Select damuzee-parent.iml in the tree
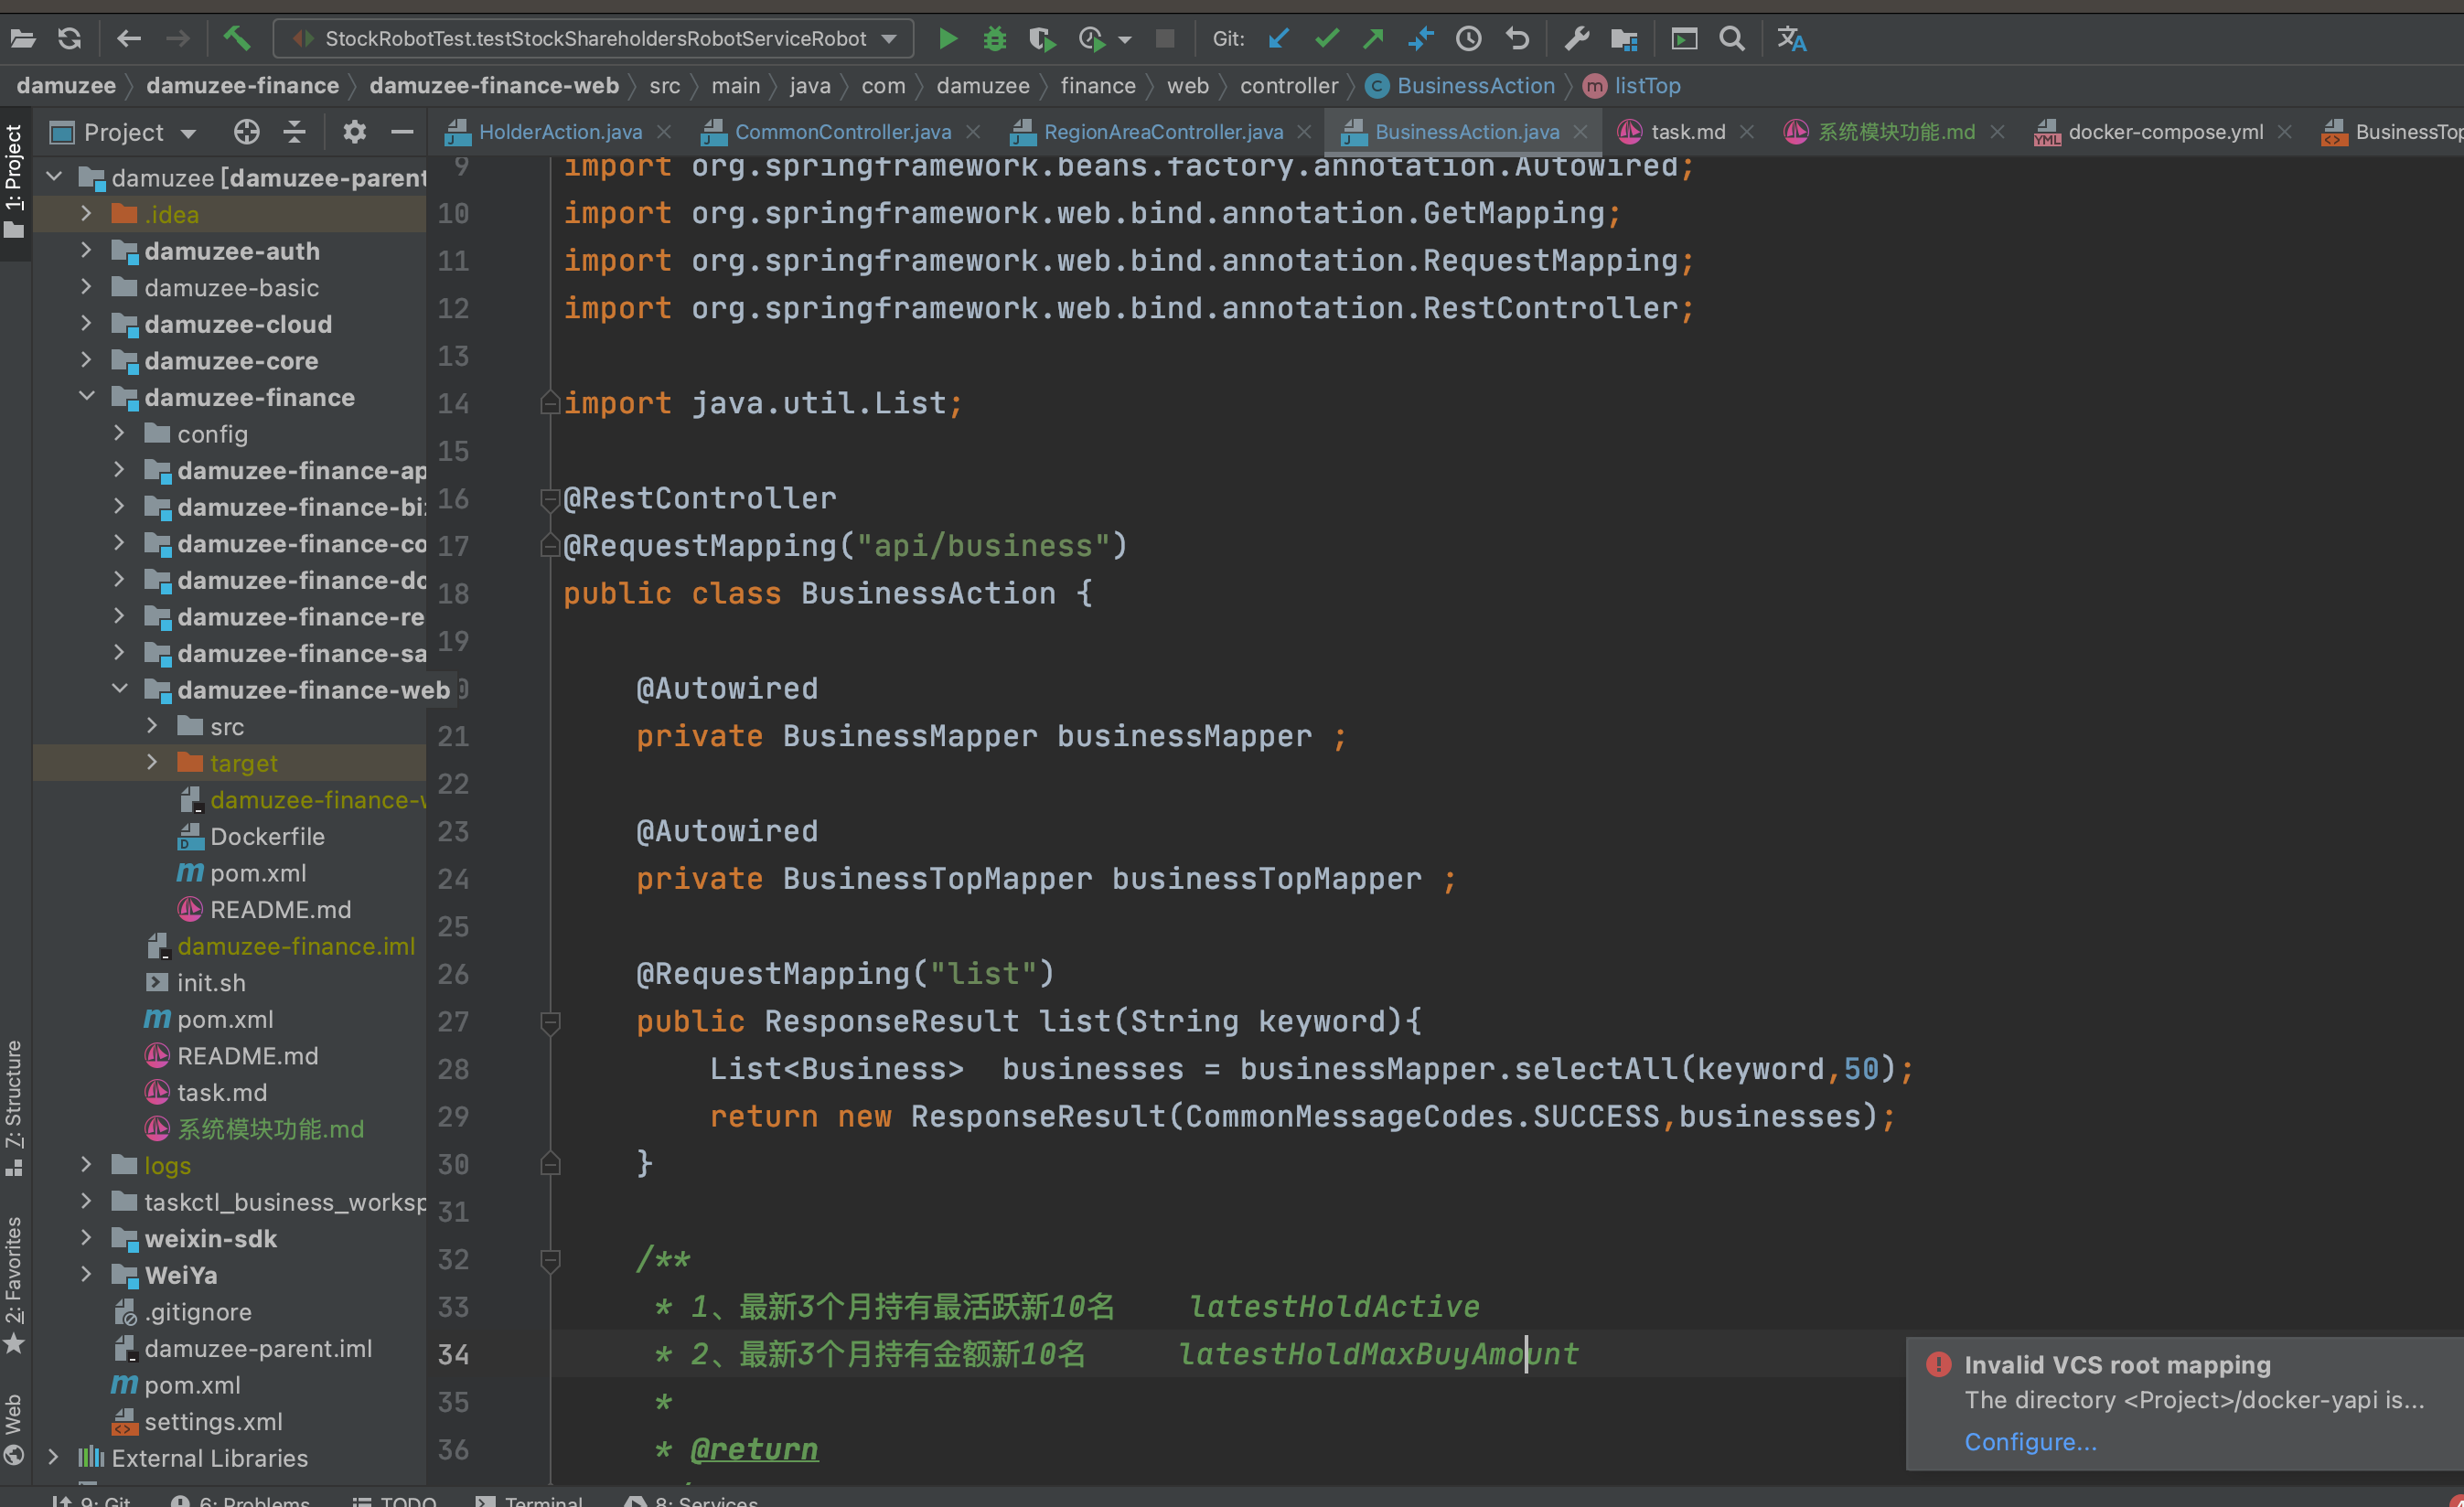This screenshot has width=2464, height=1507. pyautogui.click(x=258, y=1348)
